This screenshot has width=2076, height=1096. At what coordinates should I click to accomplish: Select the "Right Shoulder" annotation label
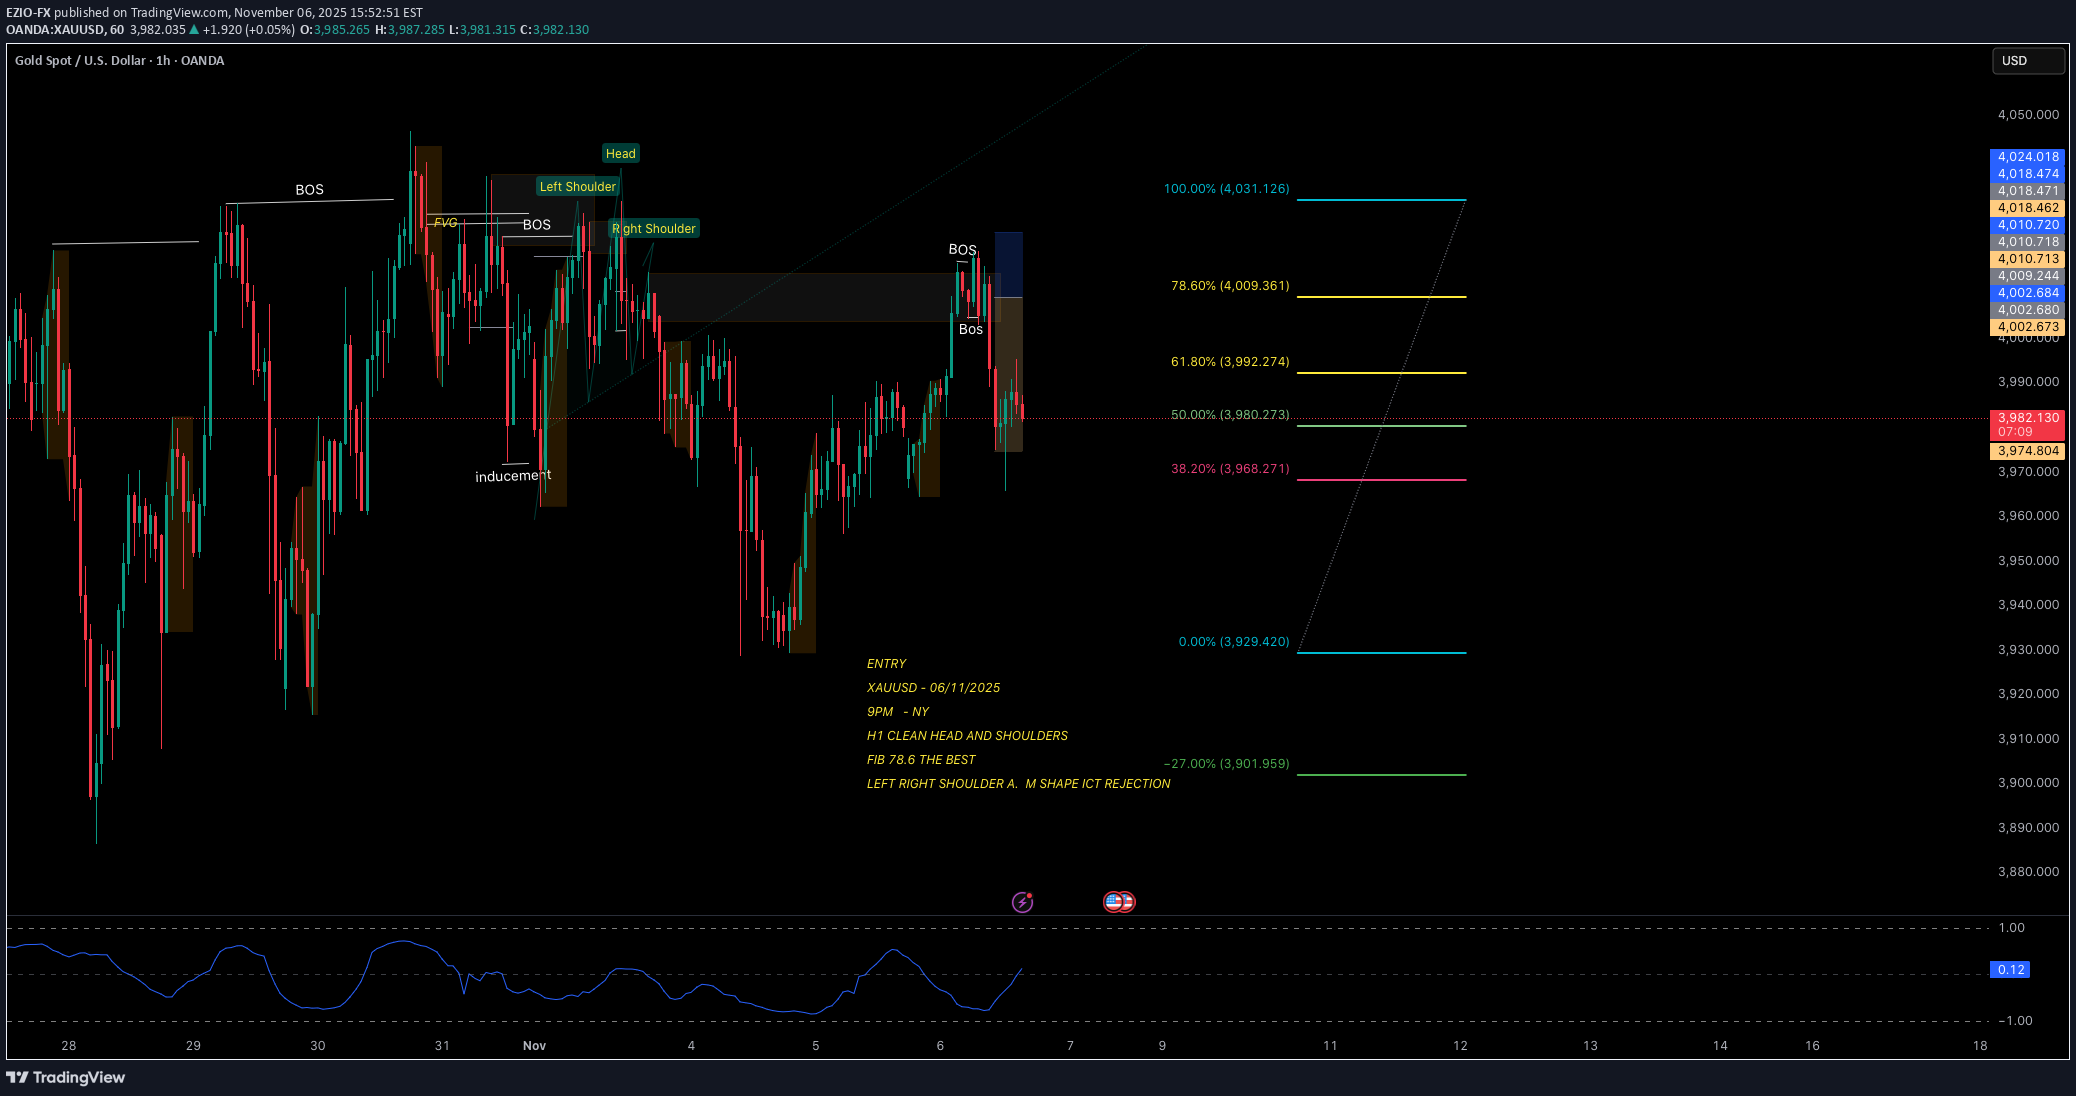coord(654,229)
